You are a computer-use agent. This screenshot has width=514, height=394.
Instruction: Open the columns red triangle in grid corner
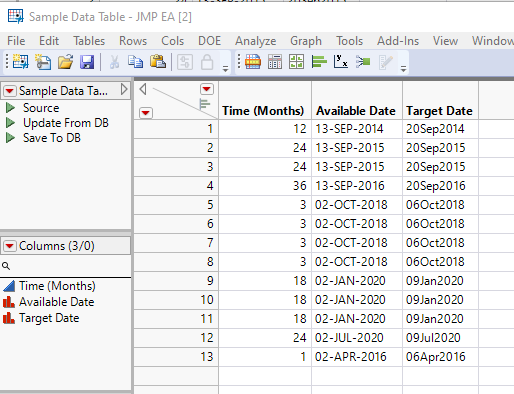pos(207,89)
